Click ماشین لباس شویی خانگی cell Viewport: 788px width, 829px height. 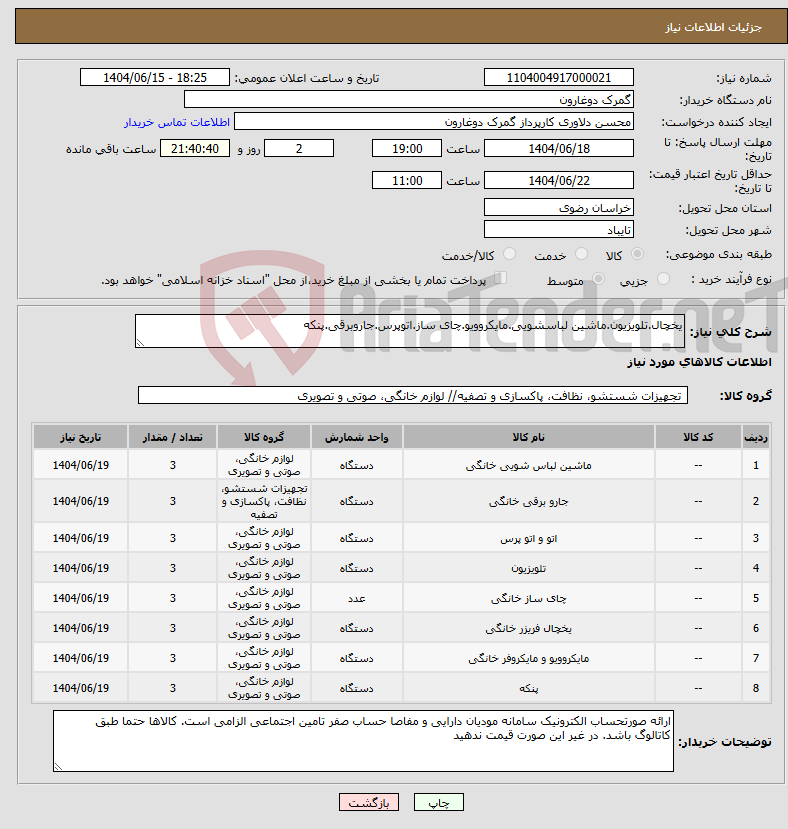tap(529, 465)
